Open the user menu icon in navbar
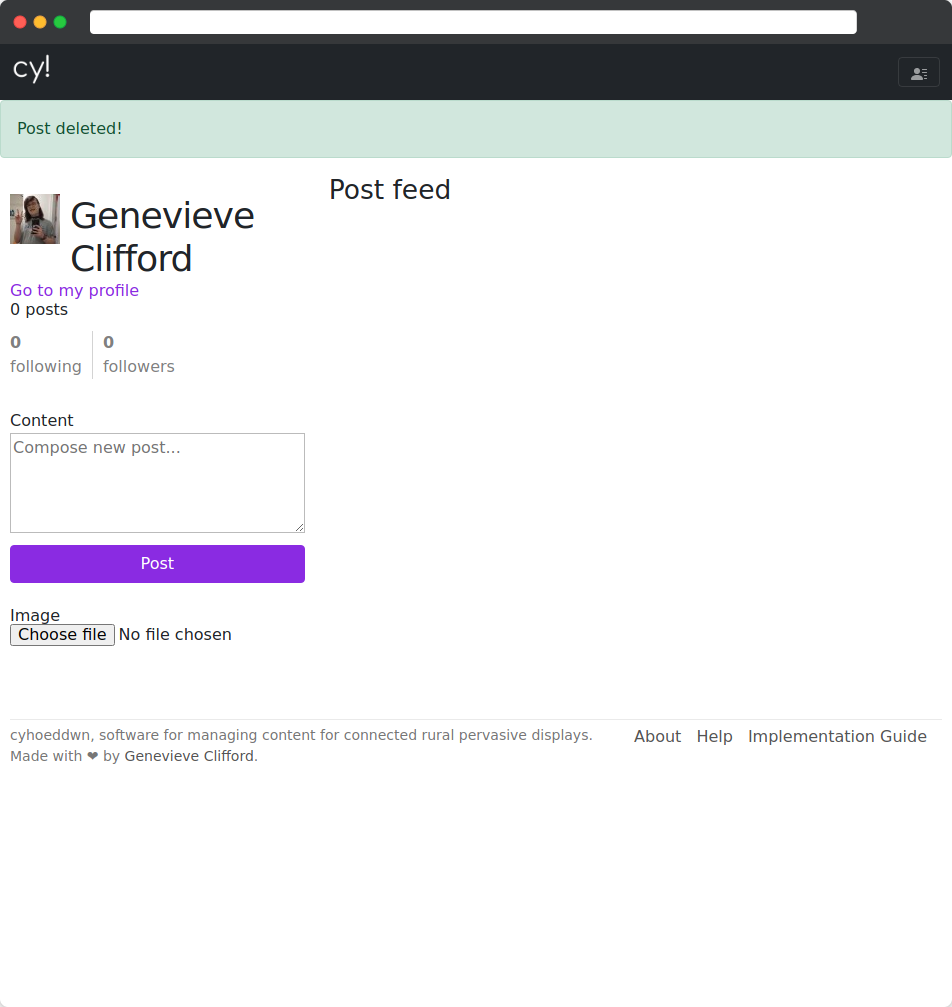This screenshot has height=1007, width=952. click(x=919, y=73)
